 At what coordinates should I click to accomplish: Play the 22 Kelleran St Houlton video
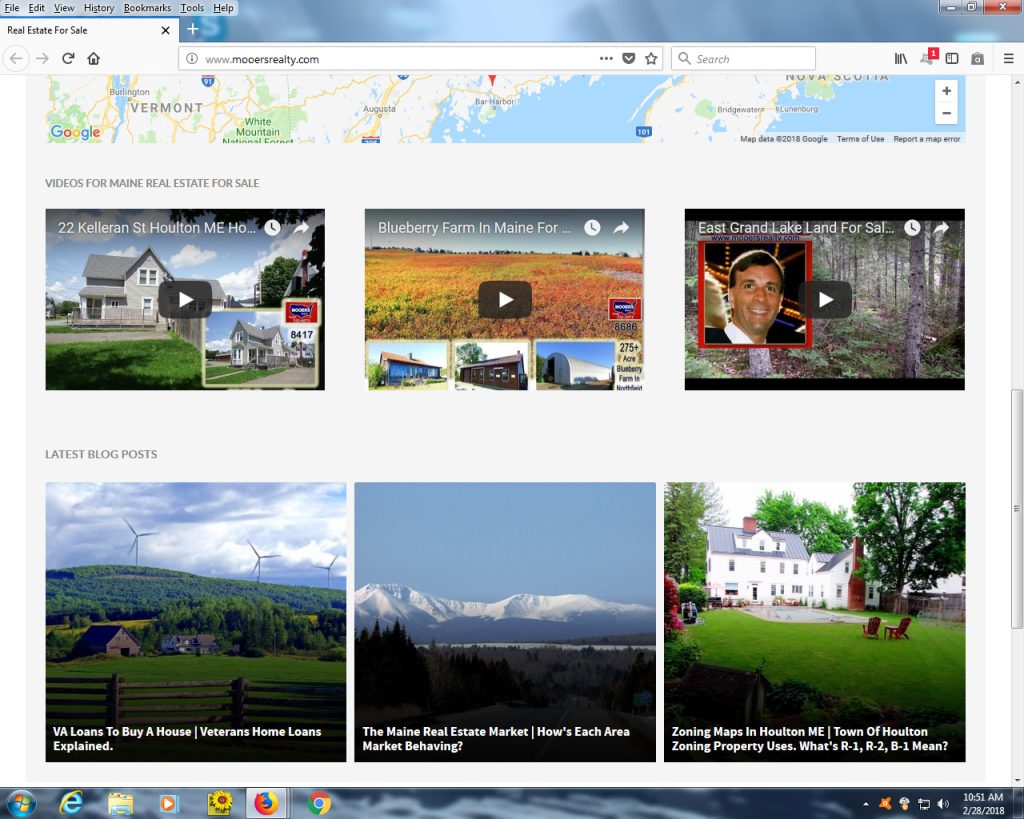pos(185,300)
